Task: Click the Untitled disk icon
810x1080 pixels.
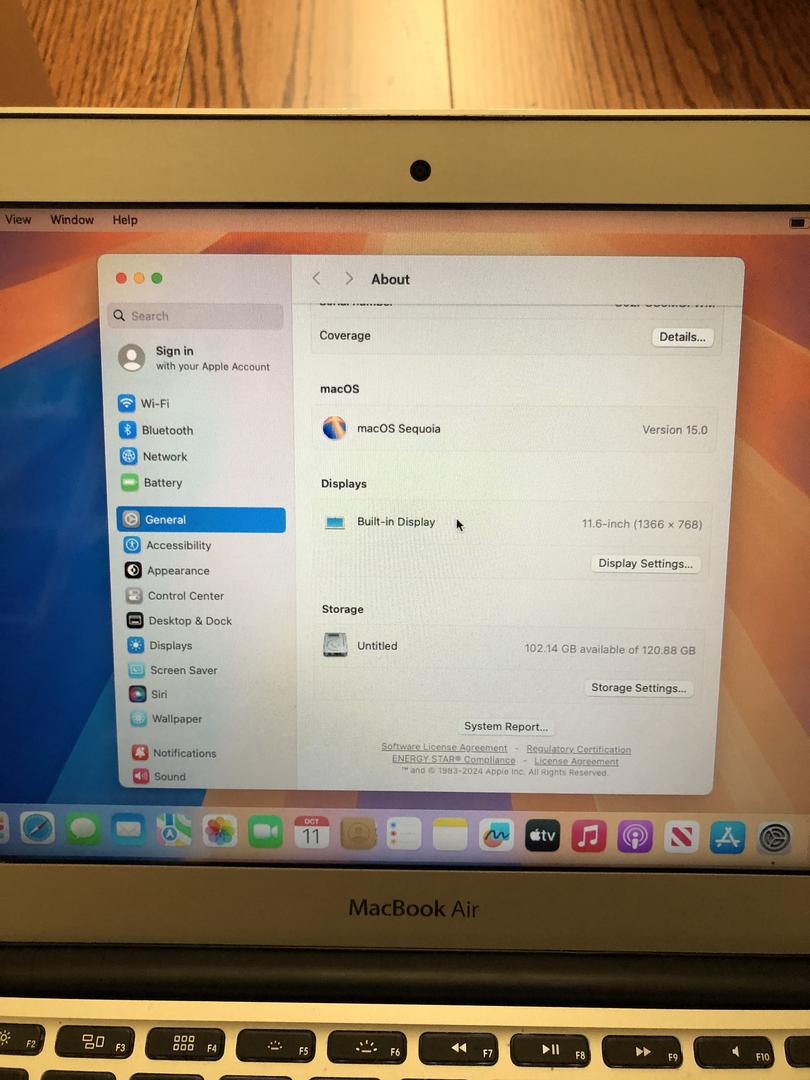Action: 335,645
